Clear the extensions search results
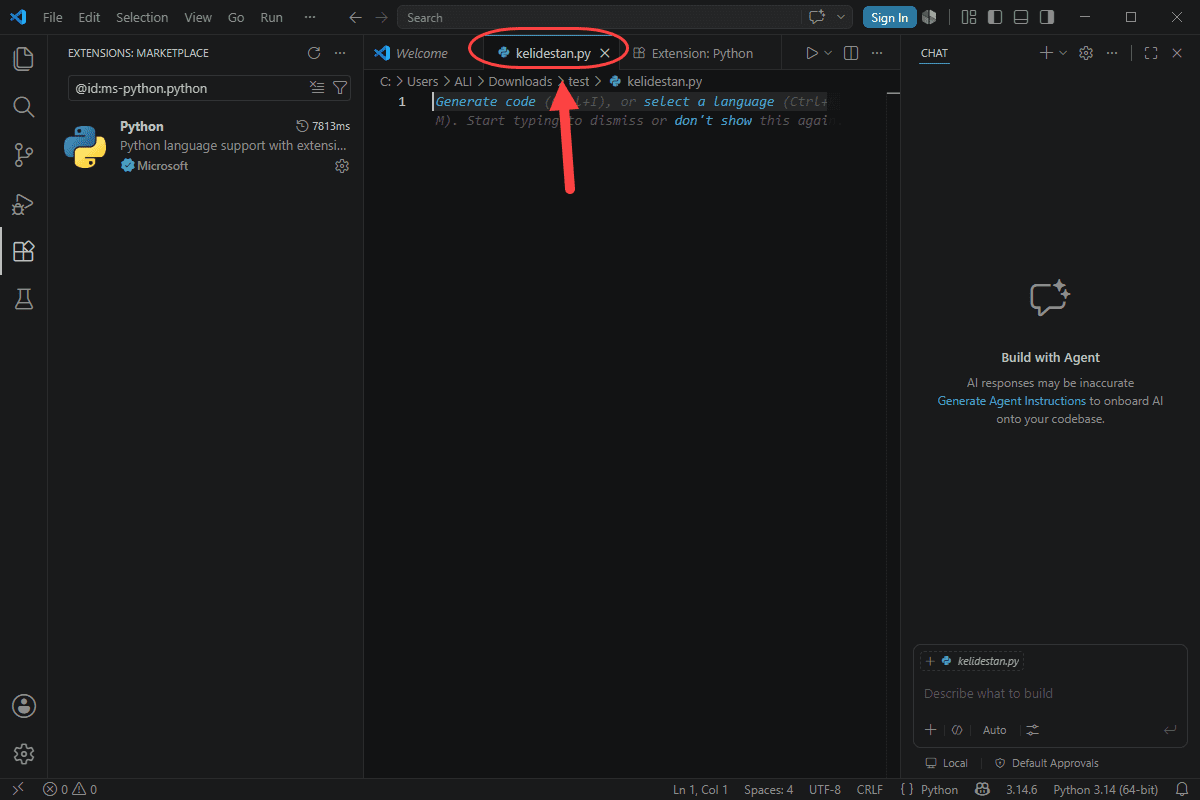 (317, 88)
